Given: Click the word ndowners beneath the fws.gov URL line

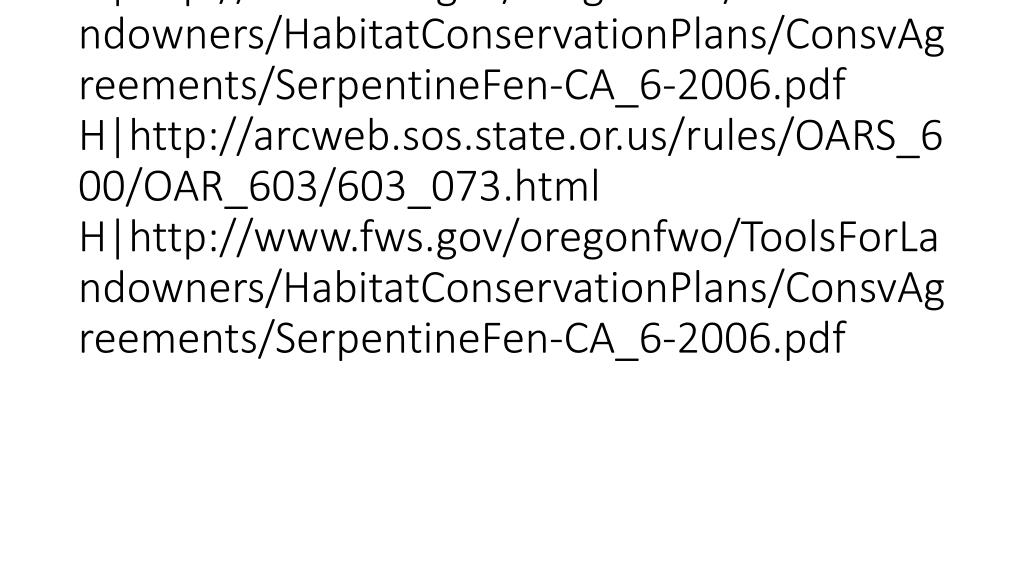Looking at the screenshot, I should 172,288.
